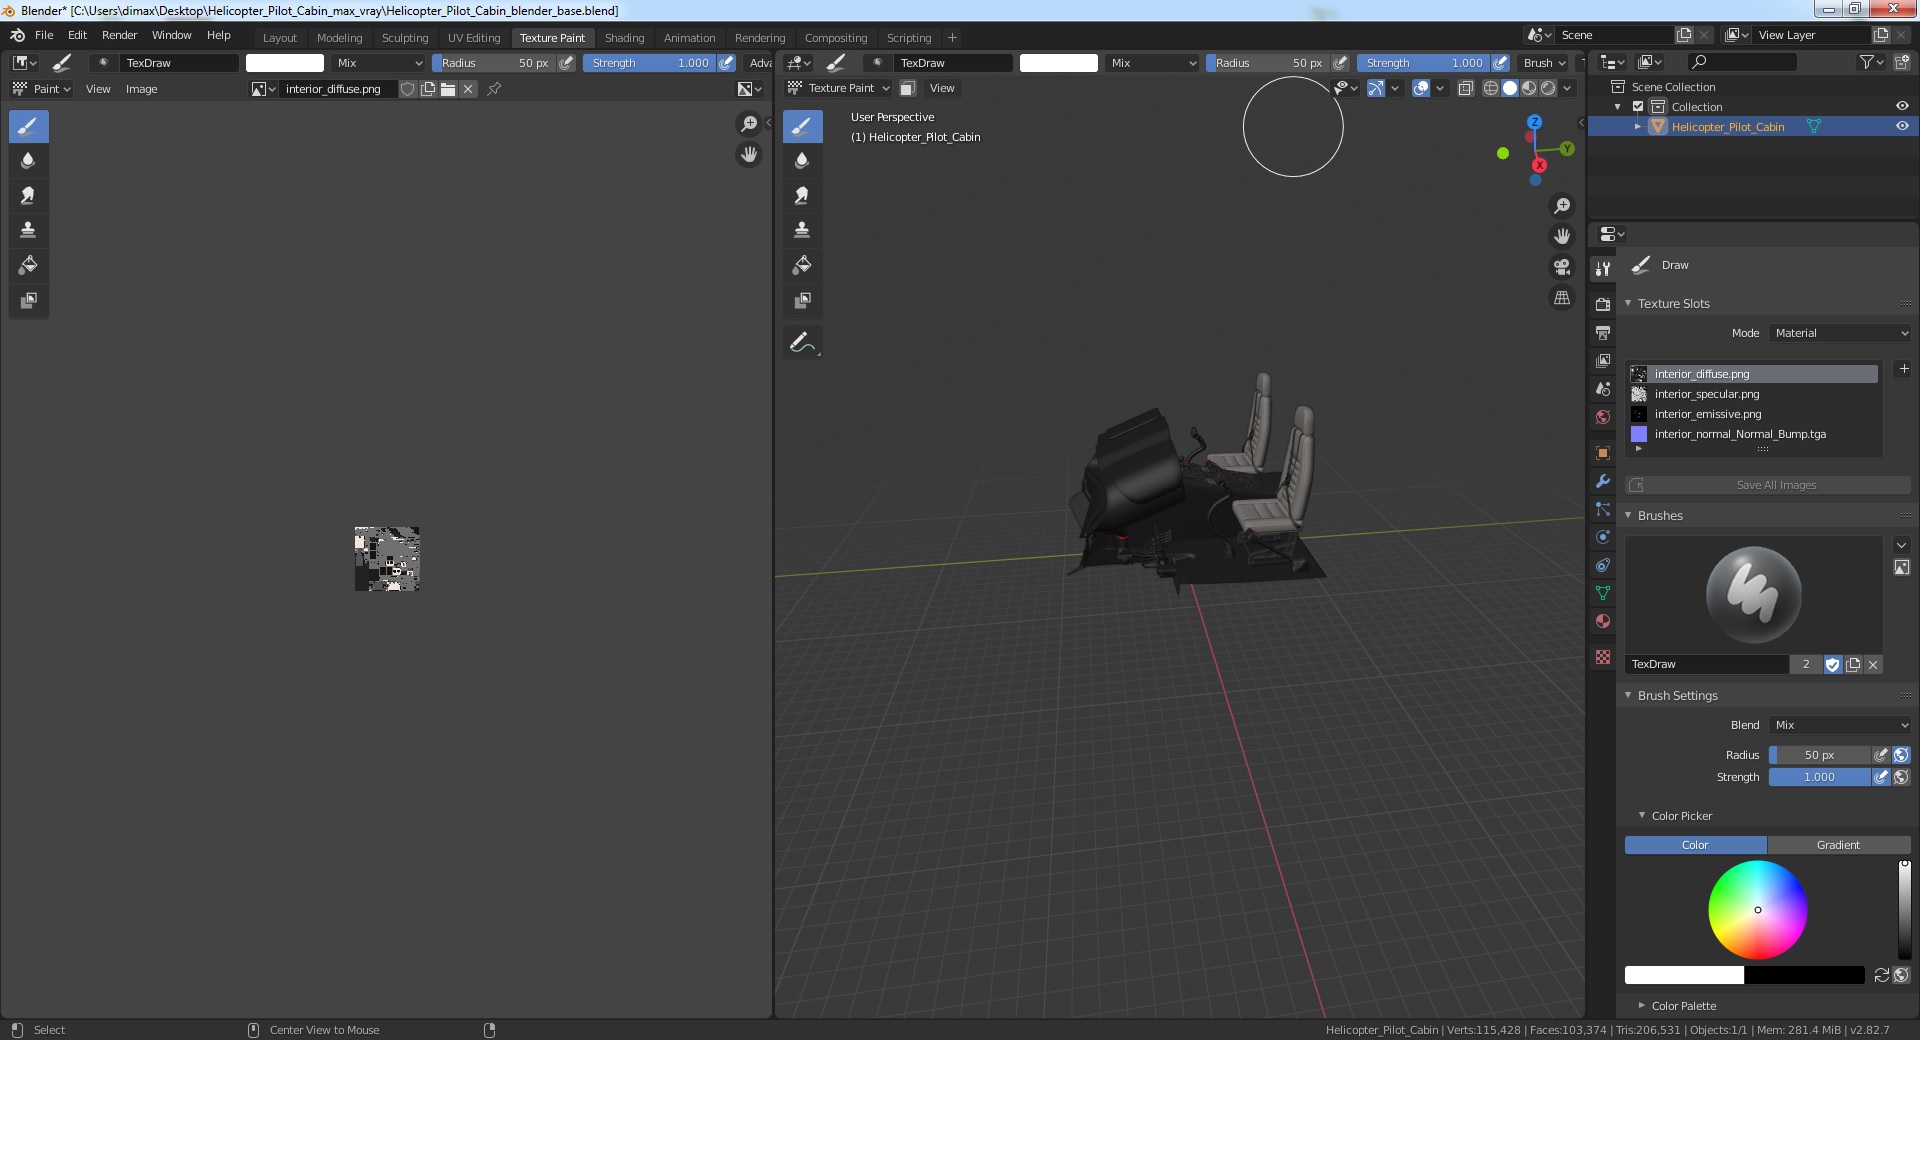
Task: Switch to the Shading workspace tab
Action: (x=624, y=38)
